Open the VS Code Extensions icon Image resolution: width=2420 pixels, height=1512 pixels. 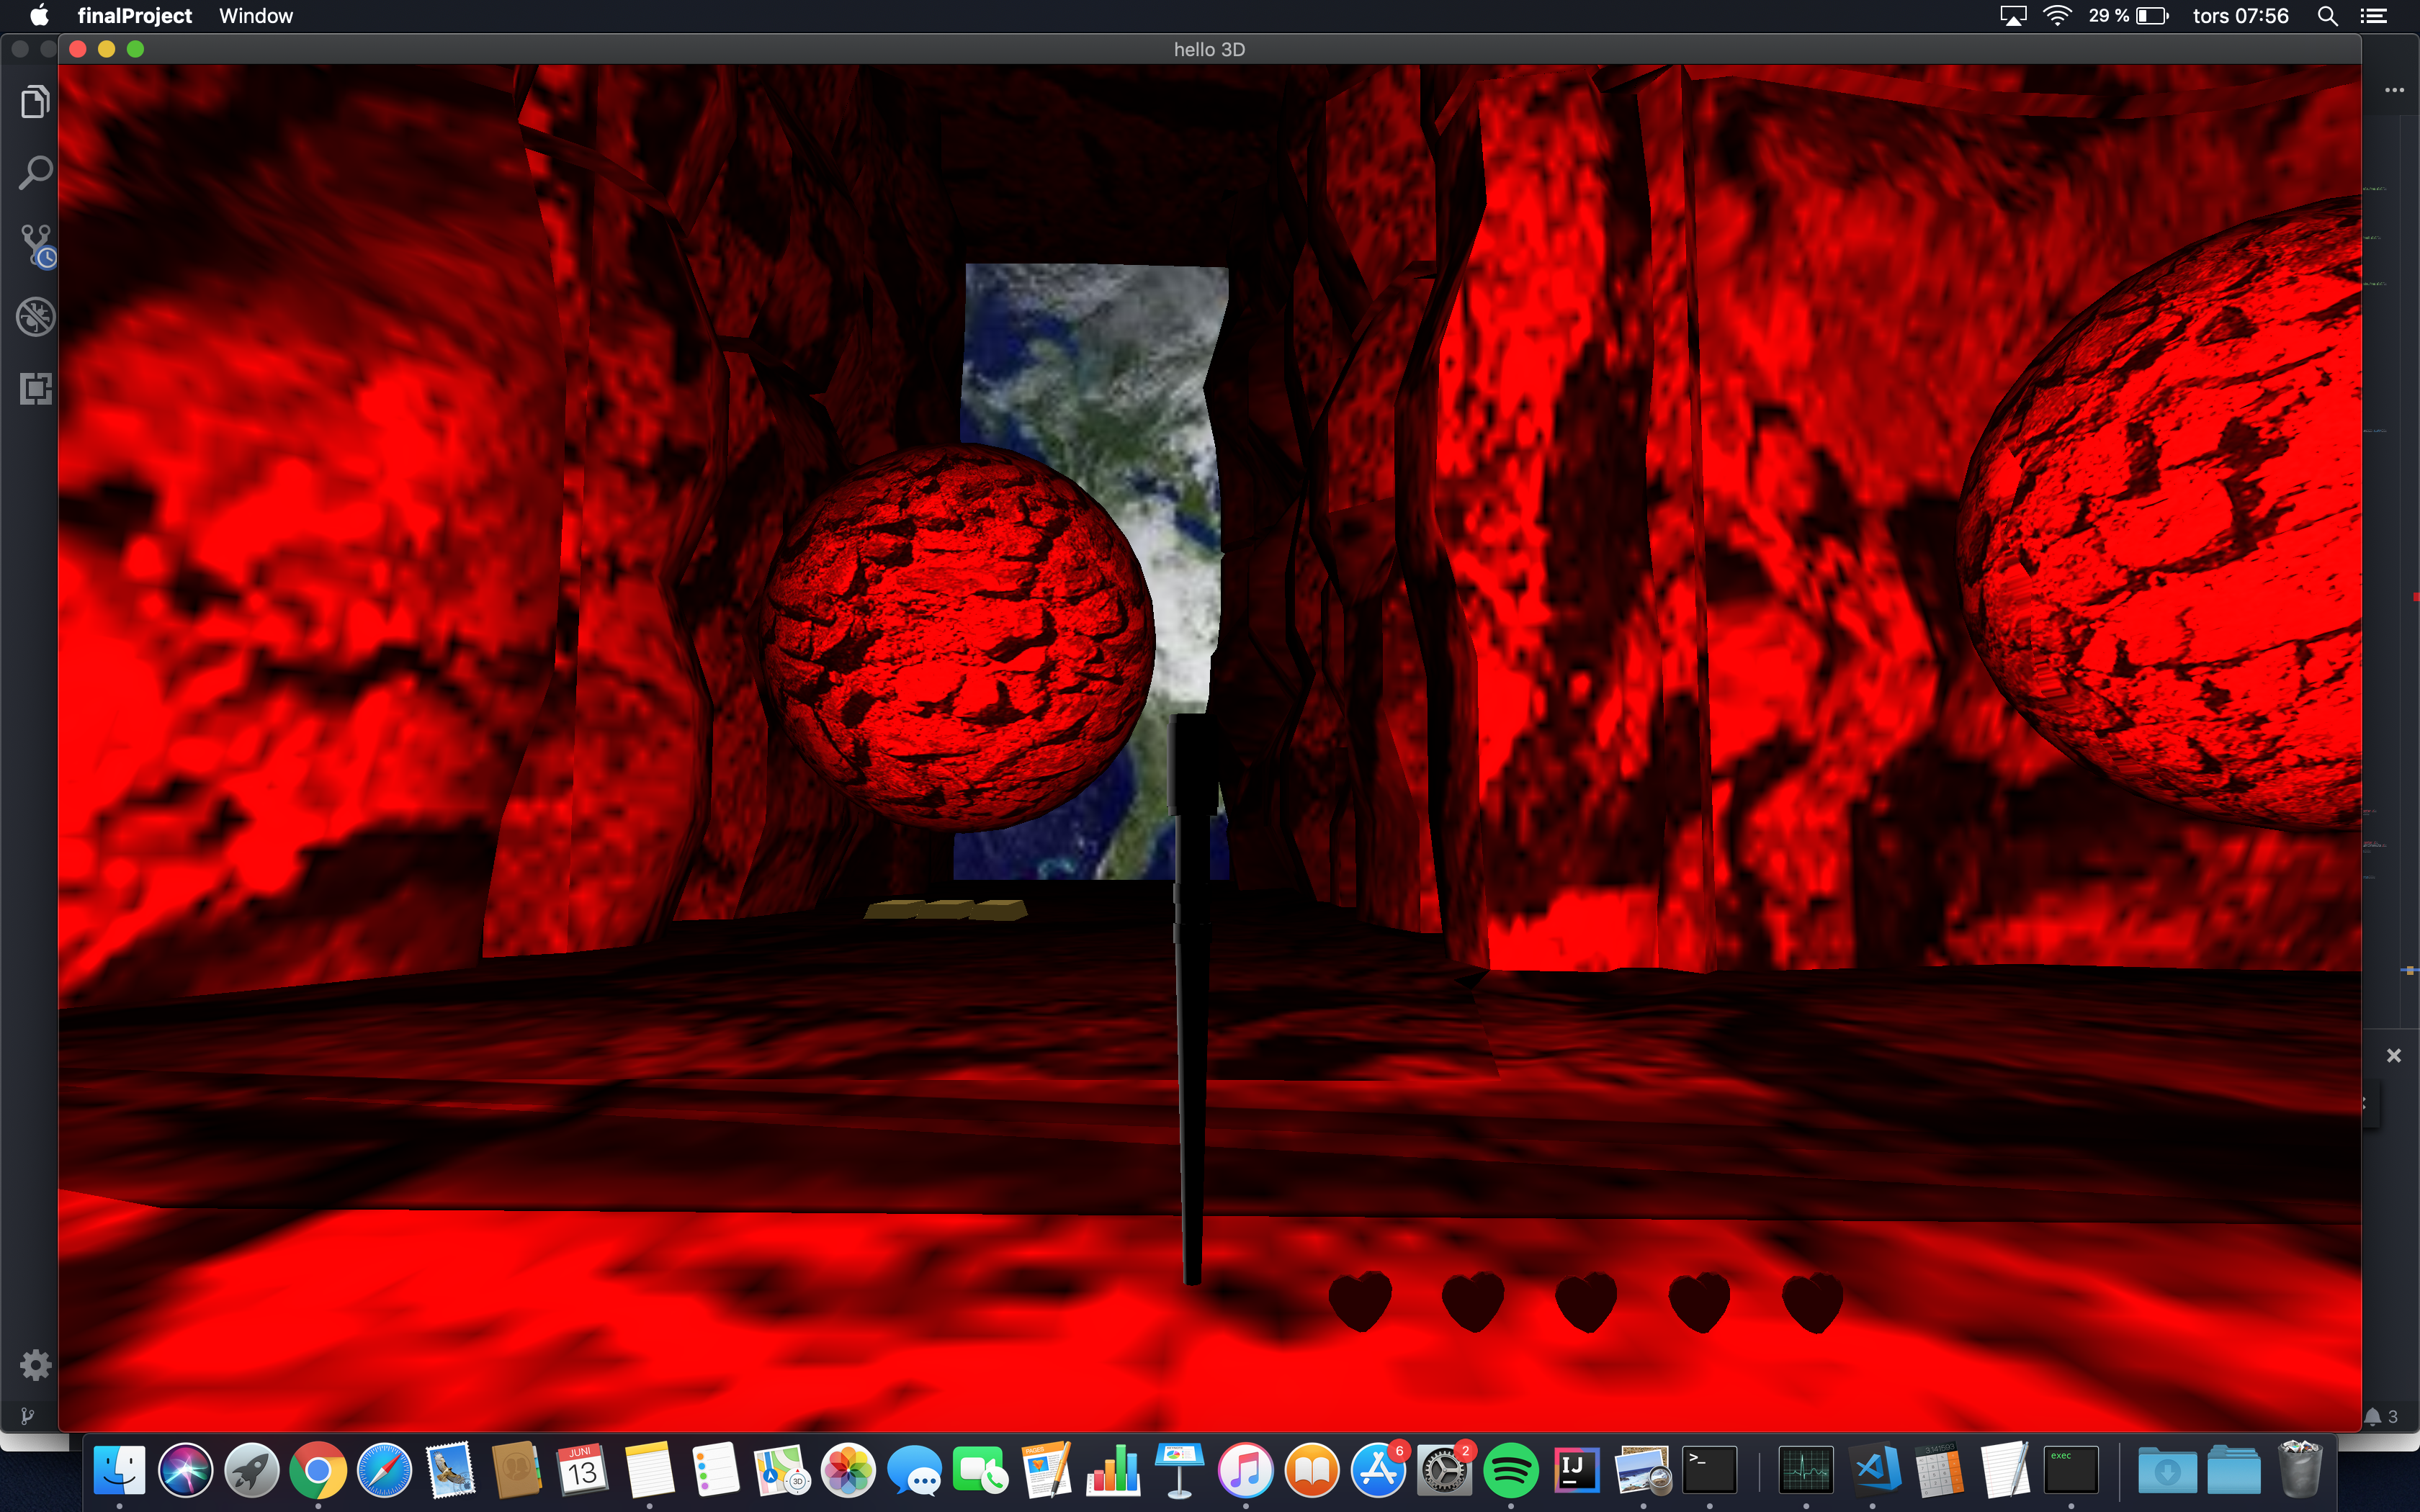point(35,388)
